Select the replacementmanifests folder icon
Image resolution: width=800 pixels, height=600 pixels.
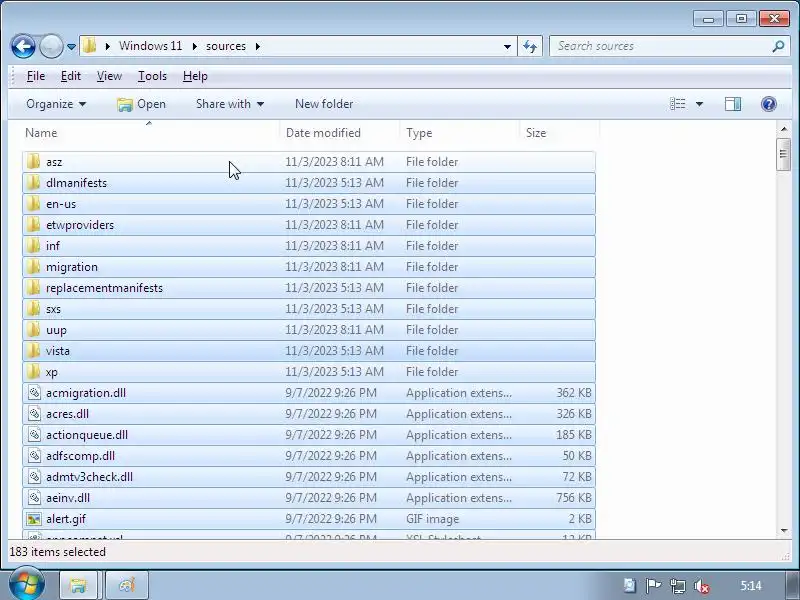[x=34, y=288]
